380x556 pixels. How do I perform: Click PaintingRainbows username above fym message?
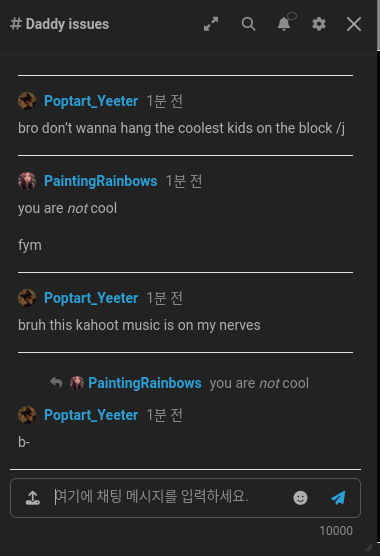(x=101, y=181)
